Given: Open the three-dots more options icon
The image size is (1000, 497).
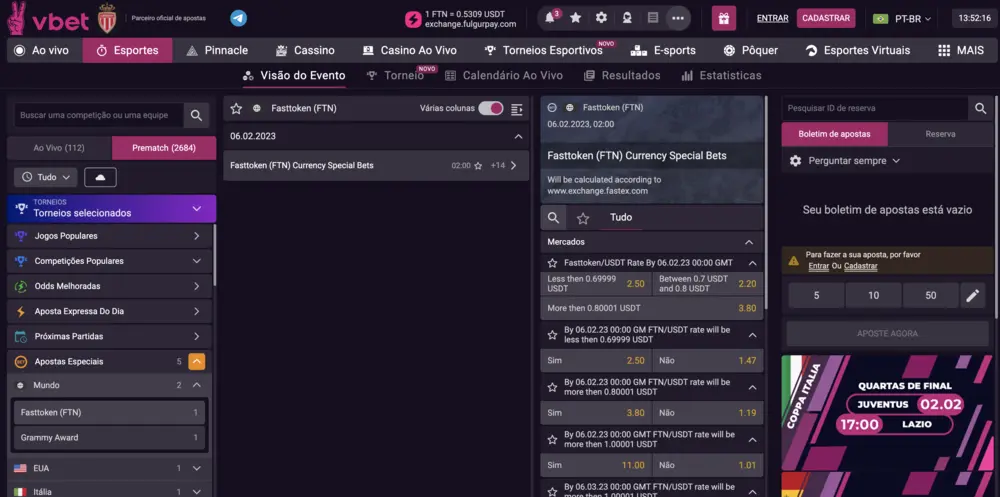Looking at the screenshot, I should pos(677,18).
